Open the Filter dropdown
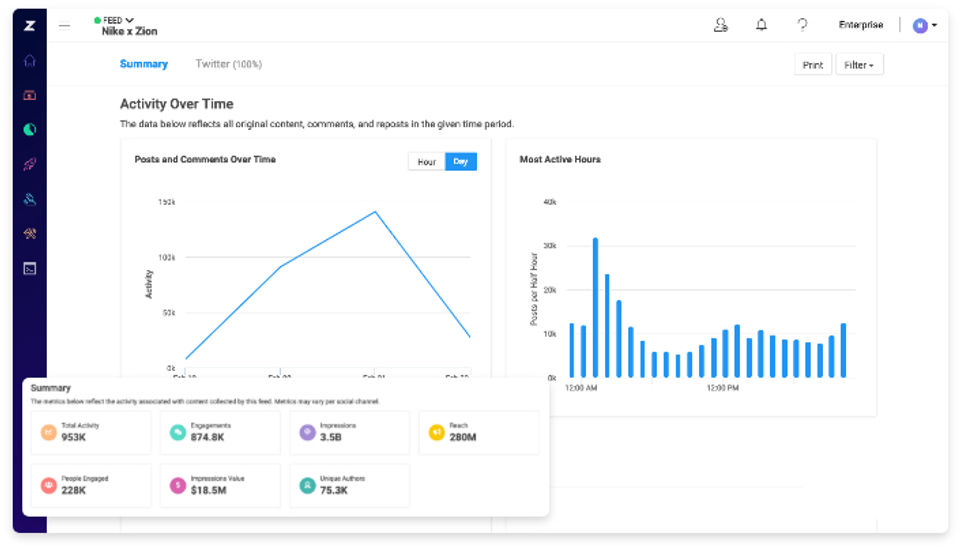Viewport: 960px width, 549px height. point(859,65)
